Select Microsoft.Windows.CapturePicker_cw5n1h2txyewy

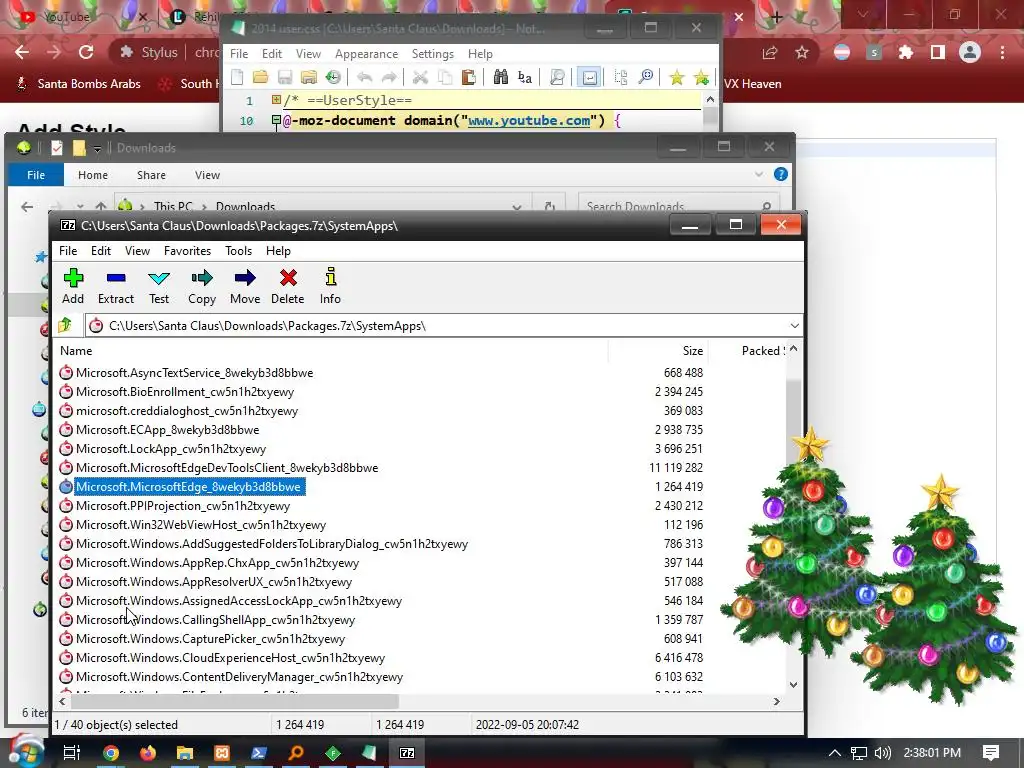pyautogui.click(x=210, y=639)
